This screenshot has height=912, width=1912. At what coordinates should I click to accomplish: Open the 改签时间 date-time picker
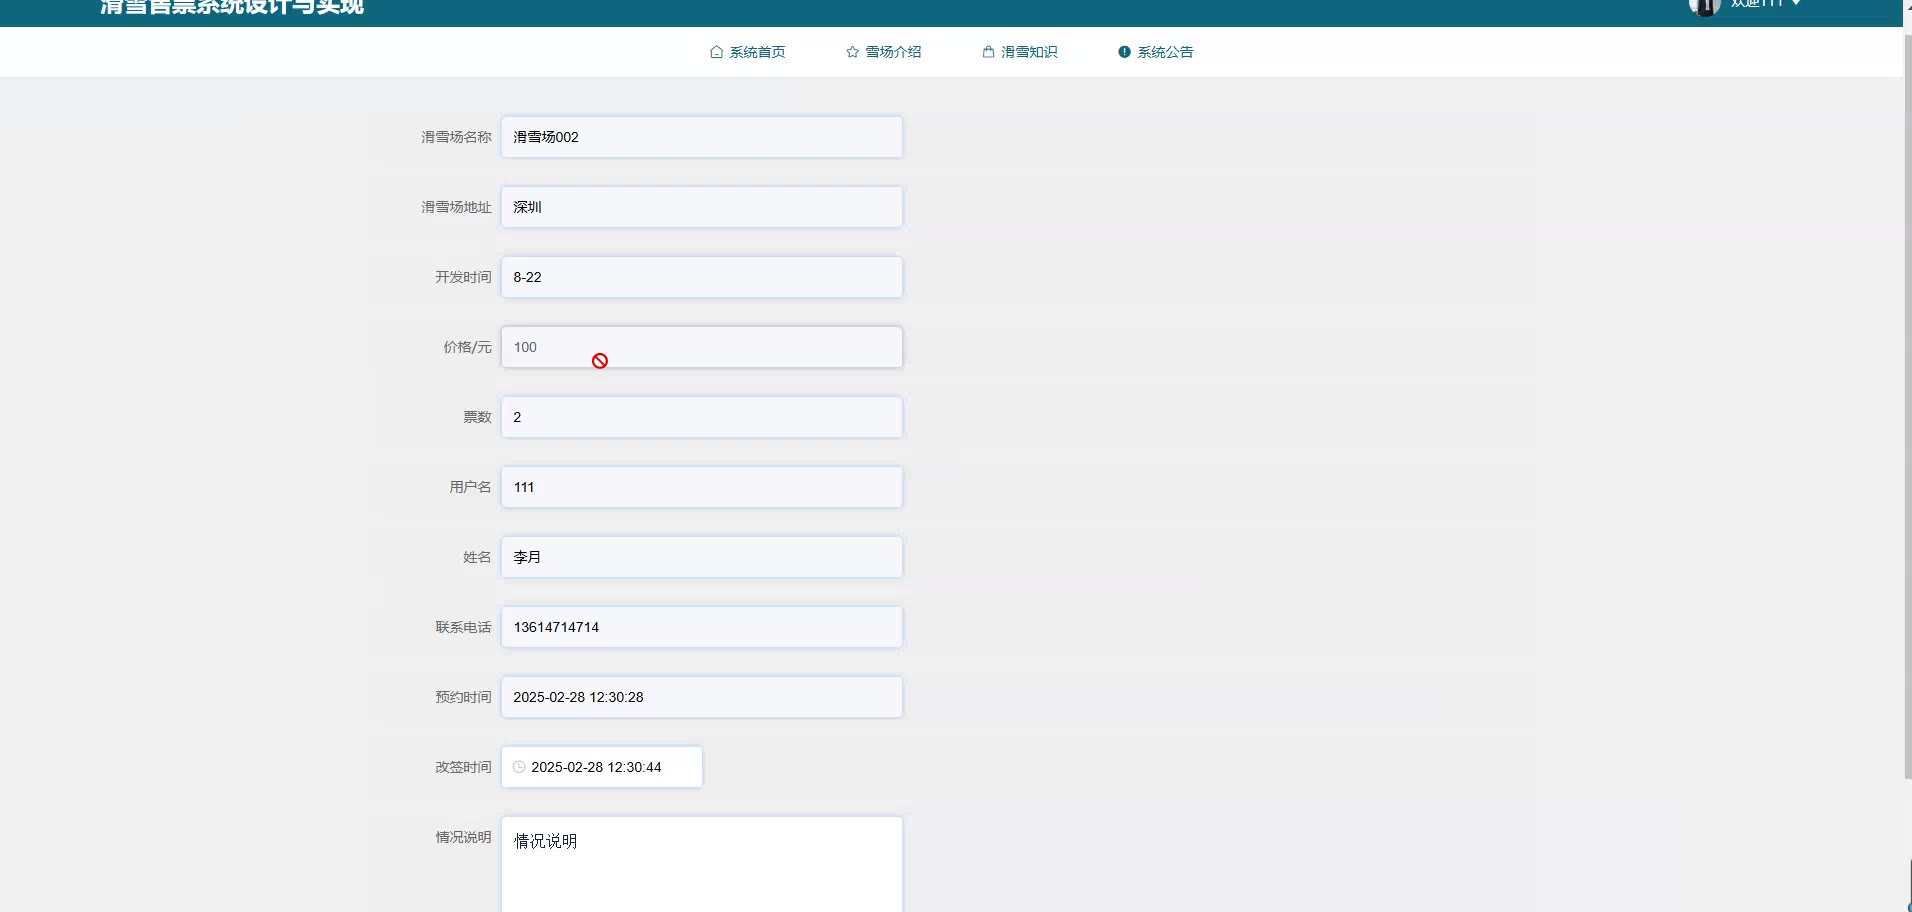[x=602, y=767]
